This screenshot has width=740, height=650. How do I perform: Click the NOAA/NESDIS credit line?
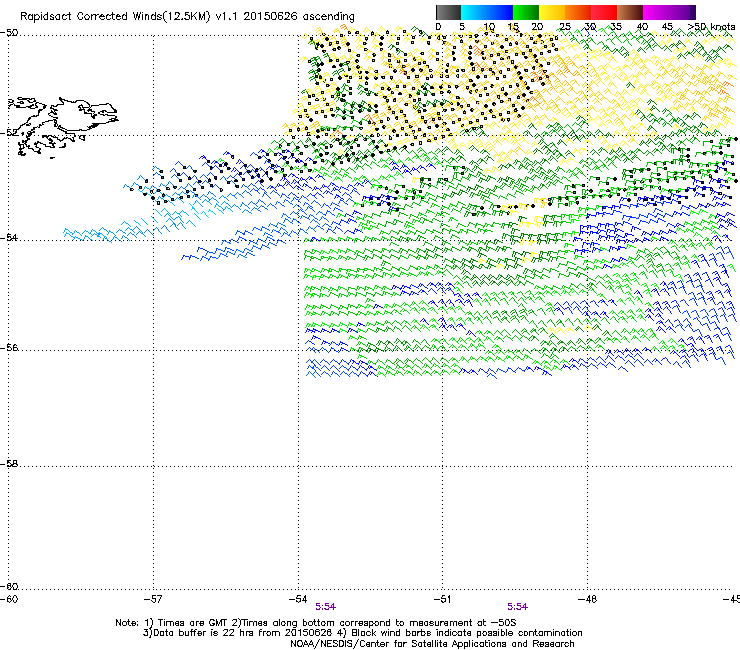[x=432, y=644]
